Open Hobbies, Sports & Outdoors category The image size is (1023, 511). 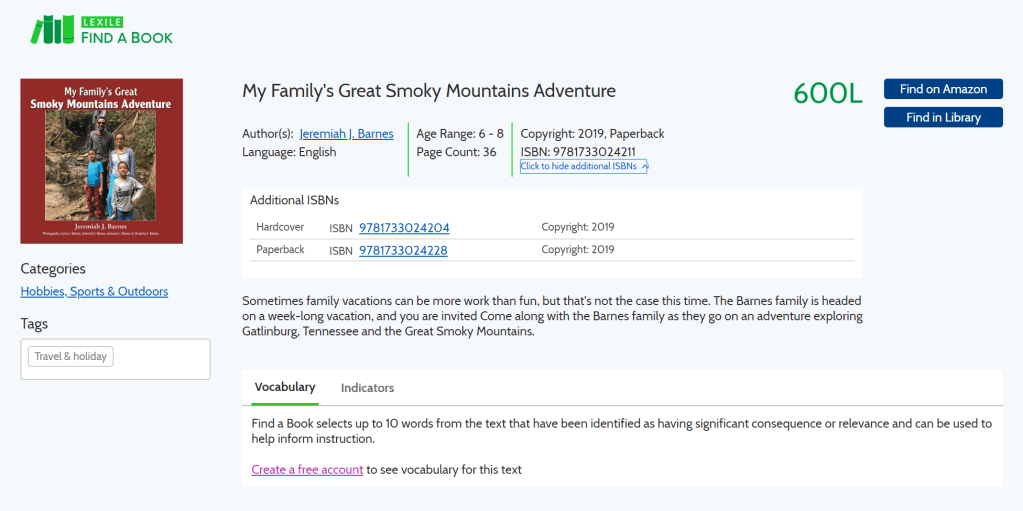tap(94, 292)
